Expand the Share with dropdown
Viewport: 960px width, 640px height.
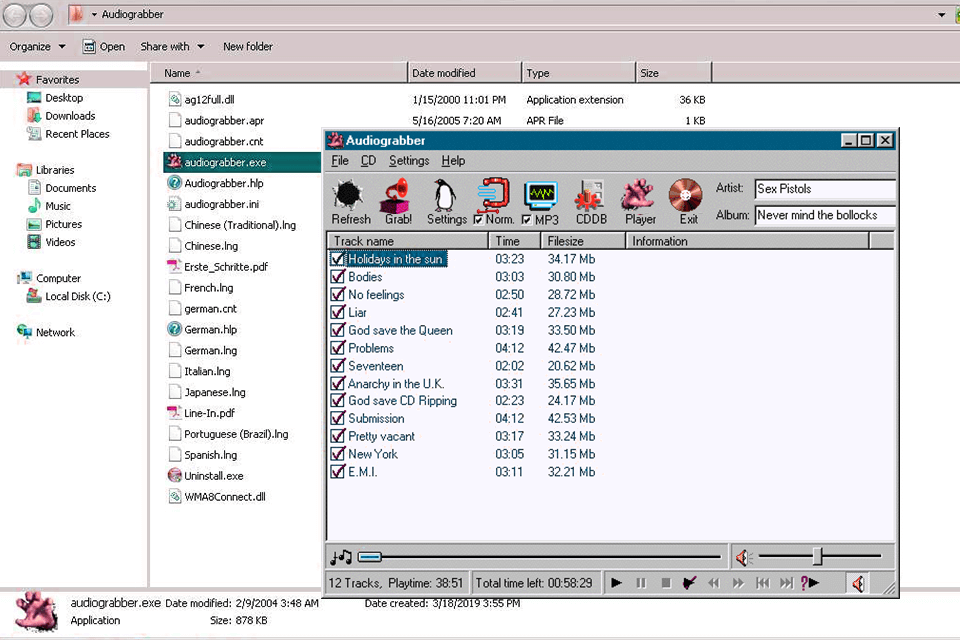pos(172,47)
